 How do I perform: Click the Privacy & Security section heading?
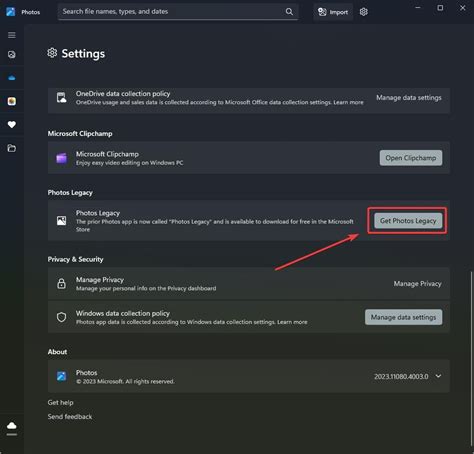pos(75,259)
